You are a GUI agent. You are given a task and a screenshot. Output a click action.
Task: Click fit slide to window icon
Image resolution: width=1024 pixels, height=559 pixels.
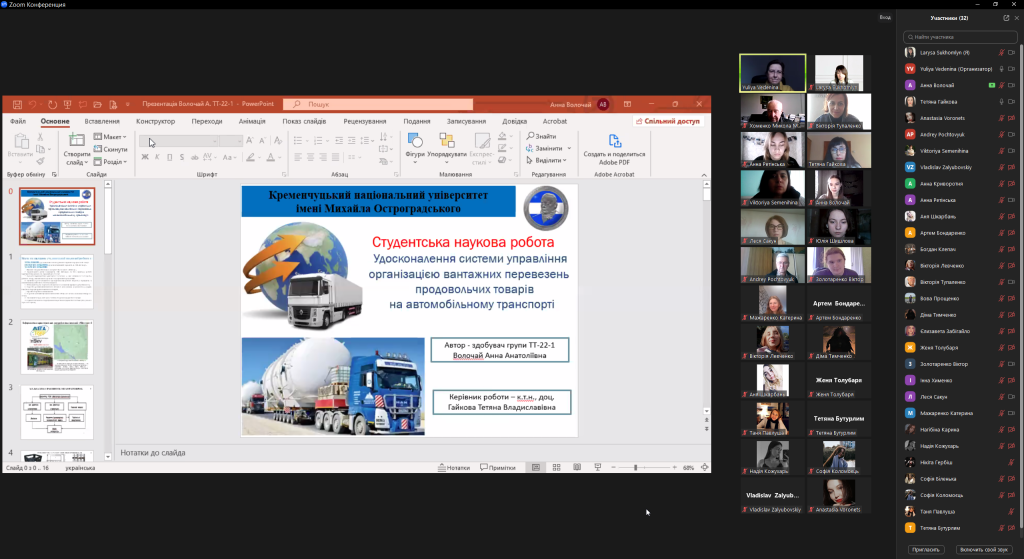pyautogui.click(x=705, y=468)
